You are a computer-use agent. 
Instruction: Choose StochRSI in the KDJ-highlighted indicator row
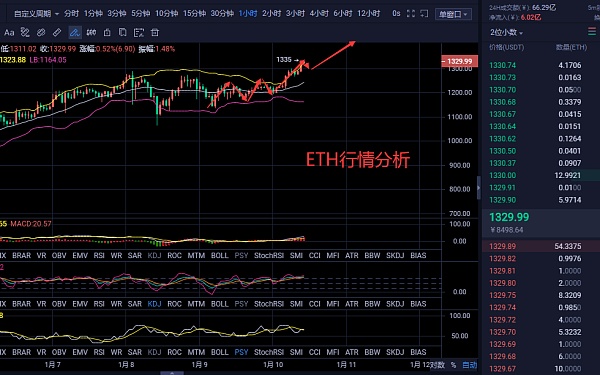coord(269,304)
